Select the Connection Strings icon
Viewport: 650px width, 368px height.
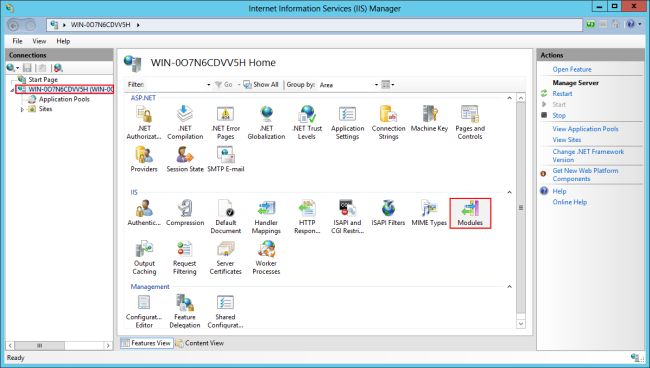point(388,123)
